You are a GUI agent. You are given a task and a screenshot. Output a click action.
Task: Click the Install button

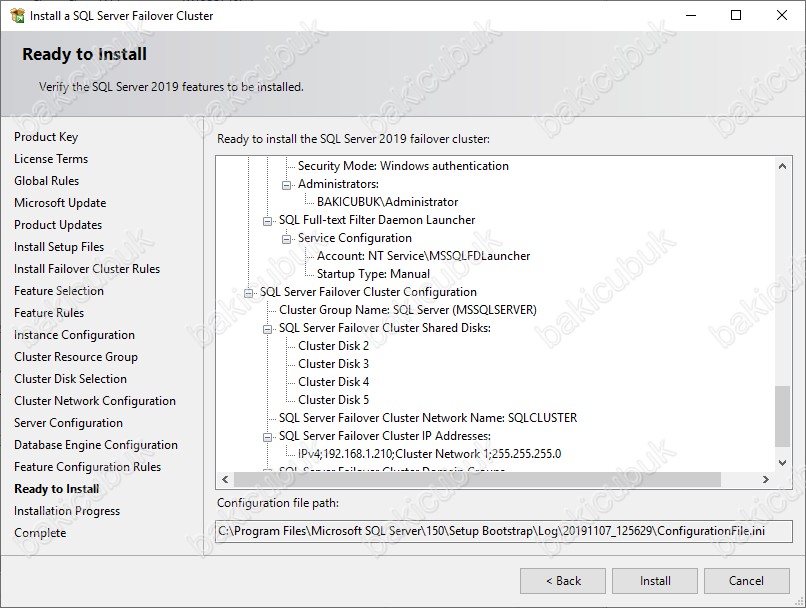655,581
